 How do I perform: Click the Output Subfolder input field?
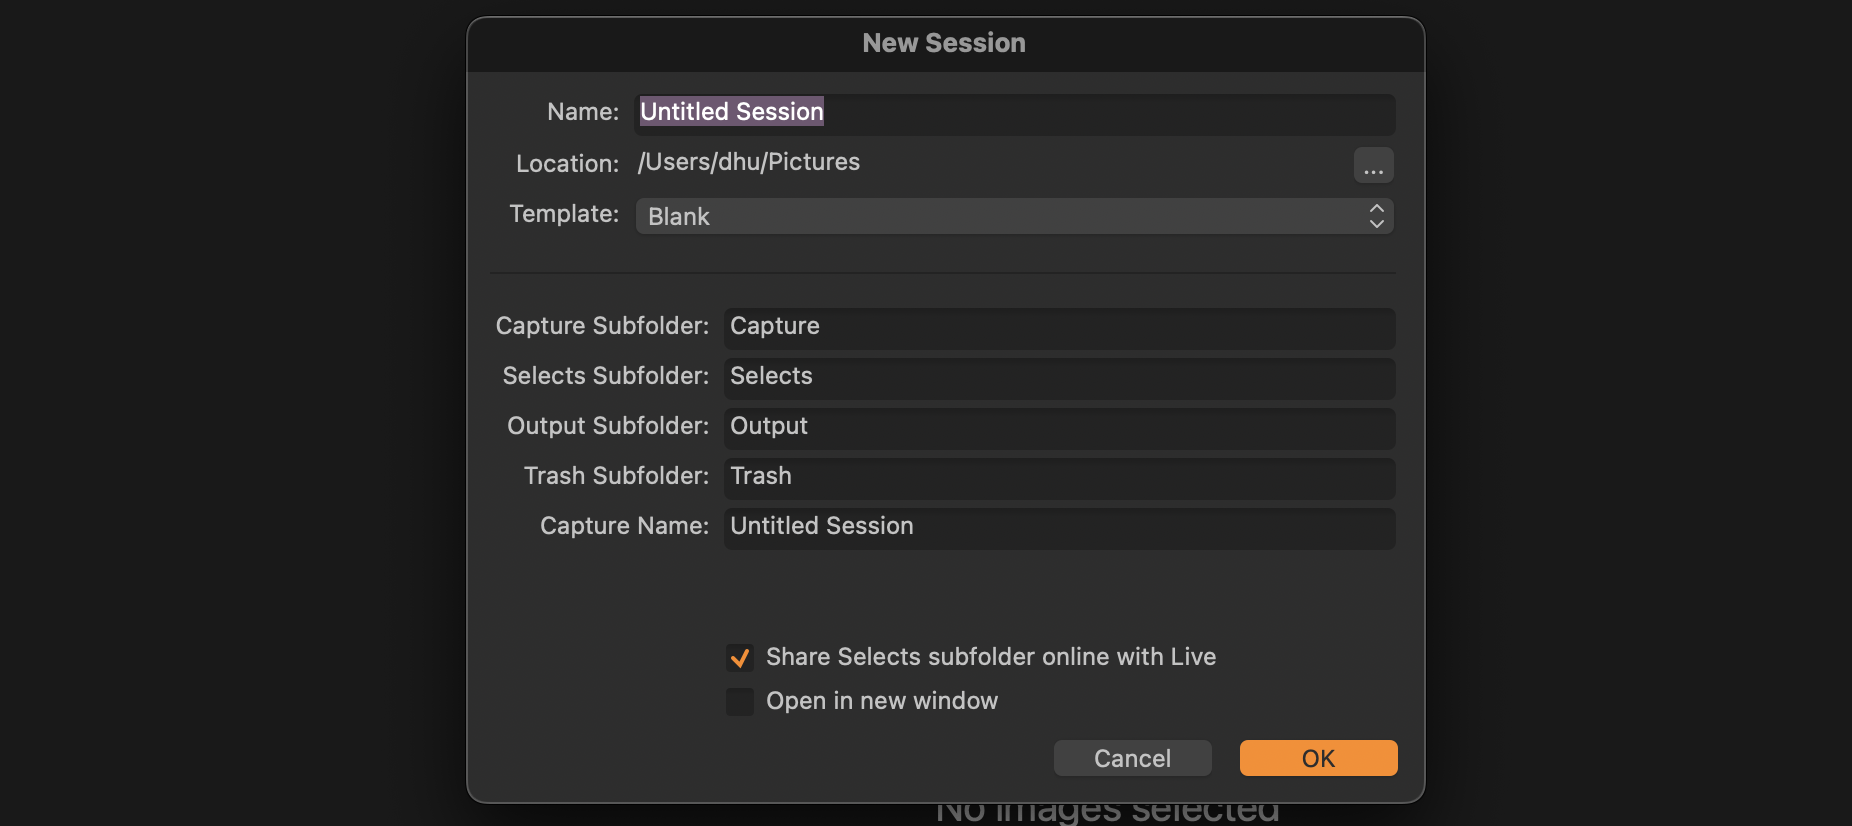[1059, 428]
